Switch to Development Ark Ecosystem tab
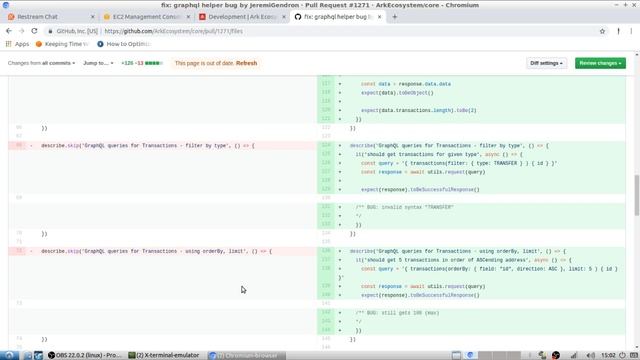640x360 pixels. (x=242, y=17)
